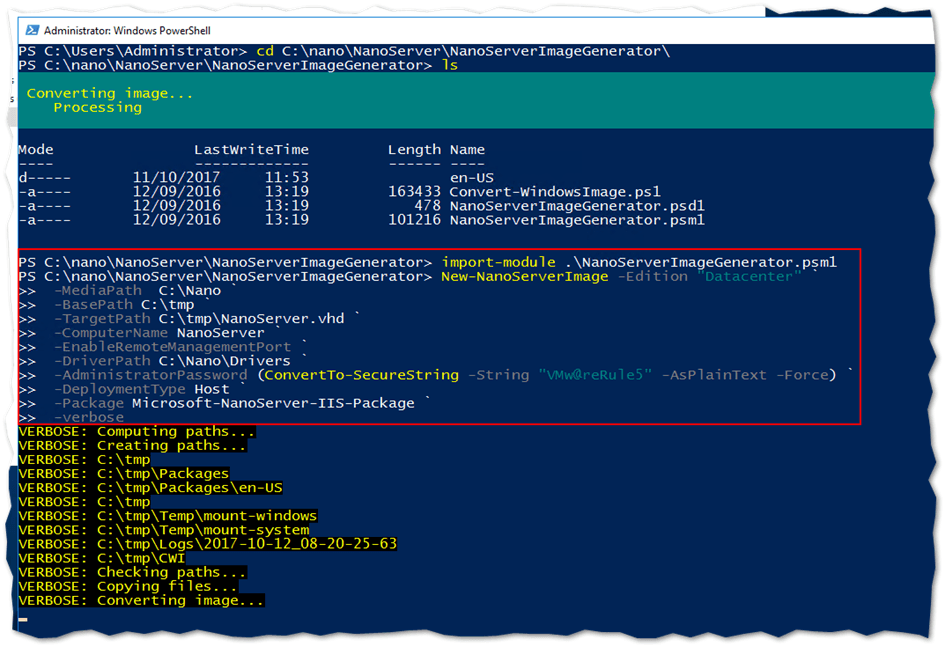Click the 'import-module' command text

point(498,263)
